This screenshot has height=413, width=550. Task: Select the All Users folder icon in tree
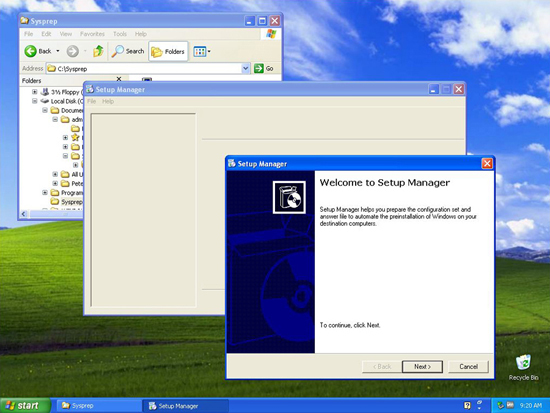coord(65,174)
